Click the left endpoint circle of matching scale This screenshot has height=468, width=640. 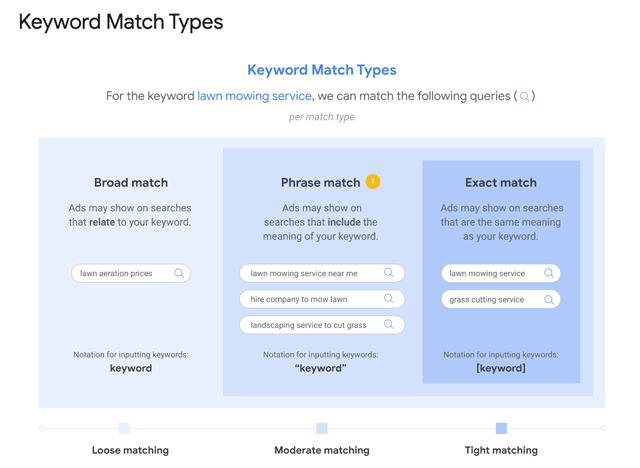click(42, 428)
